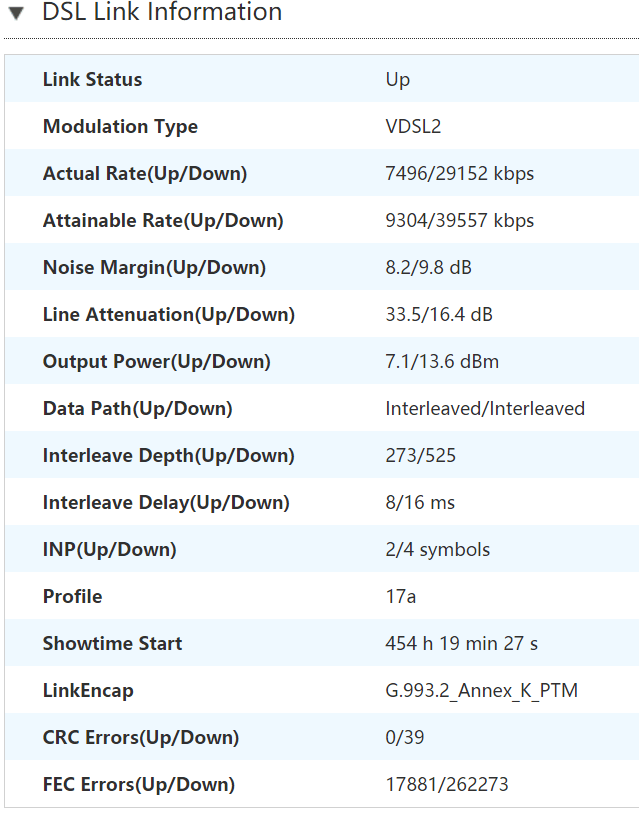The width and height of the screenshot is (639, 817).
Task: Click the Link Status value Up
Action: point(397,80)
